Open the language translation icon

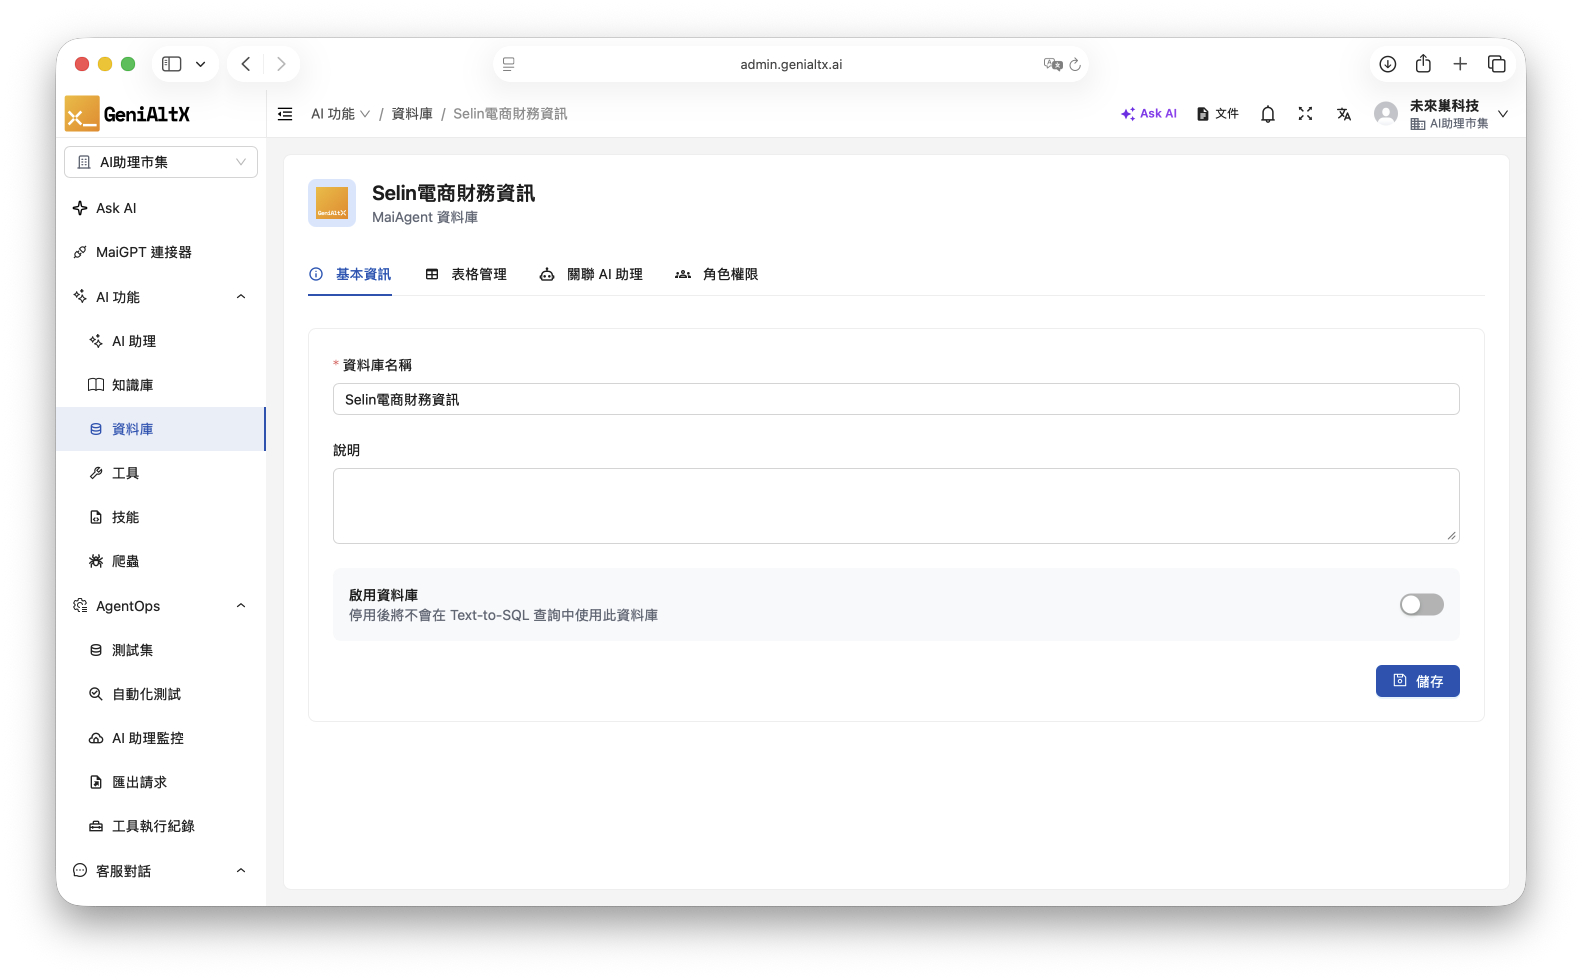(x=1344, y=114)
